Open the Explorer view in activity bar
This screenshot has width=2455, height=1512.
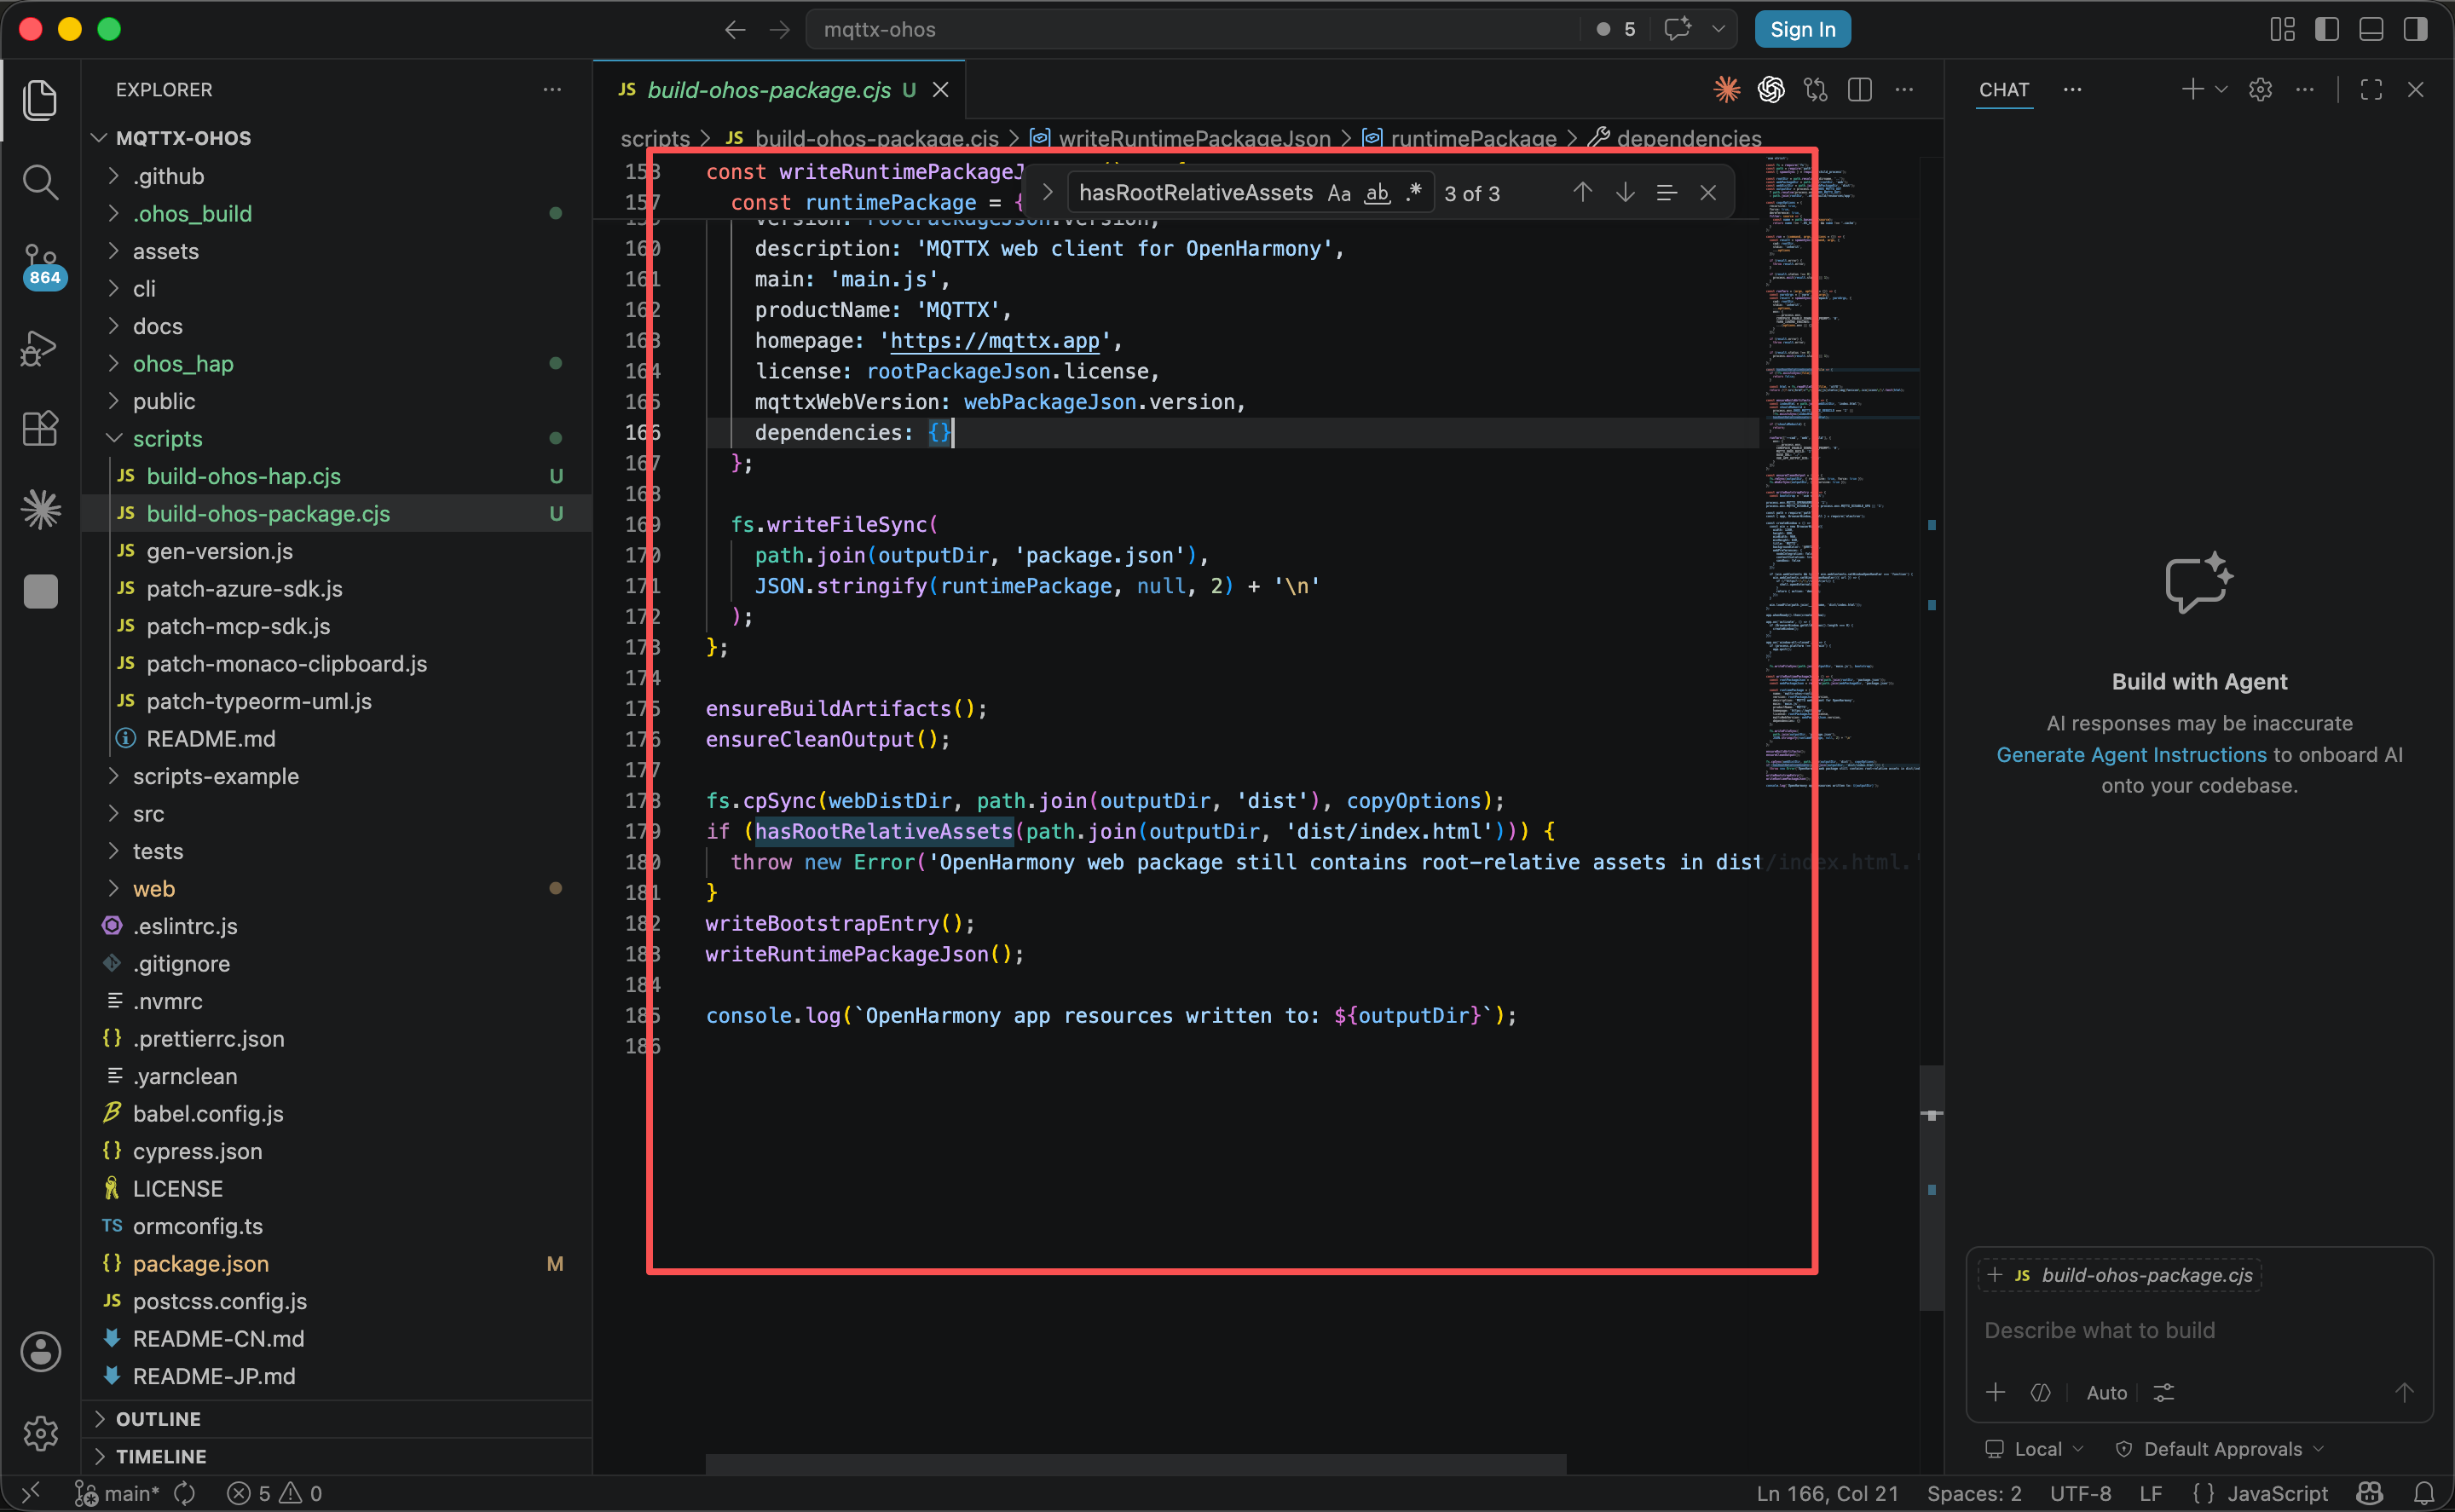tap(40, 99)
